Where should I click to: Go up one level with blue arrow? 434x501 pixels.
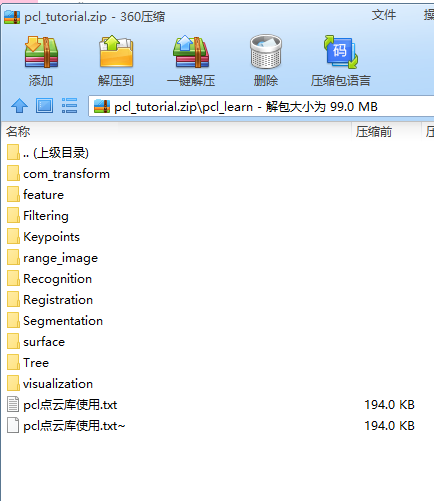coord(19,106)
